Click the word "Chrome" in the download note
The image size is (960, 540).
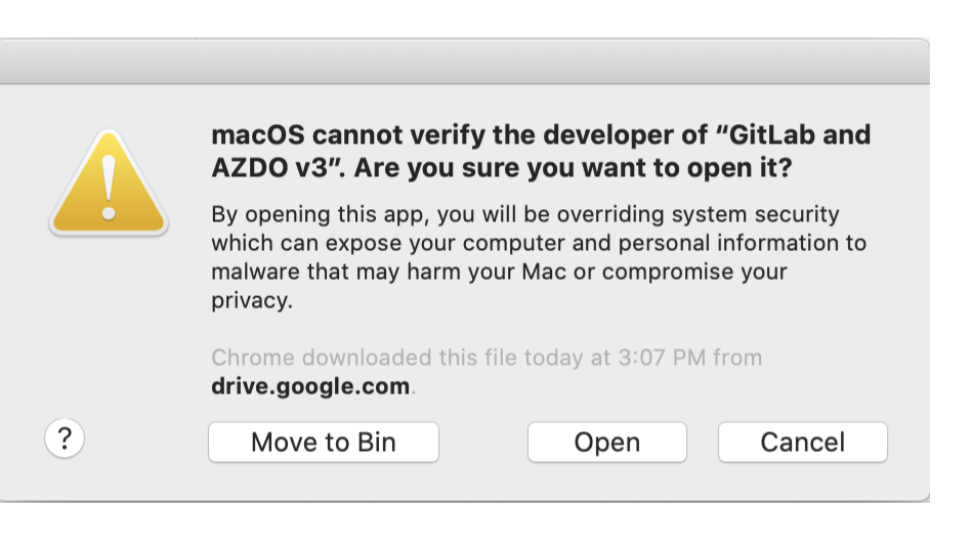pos(253,358)
